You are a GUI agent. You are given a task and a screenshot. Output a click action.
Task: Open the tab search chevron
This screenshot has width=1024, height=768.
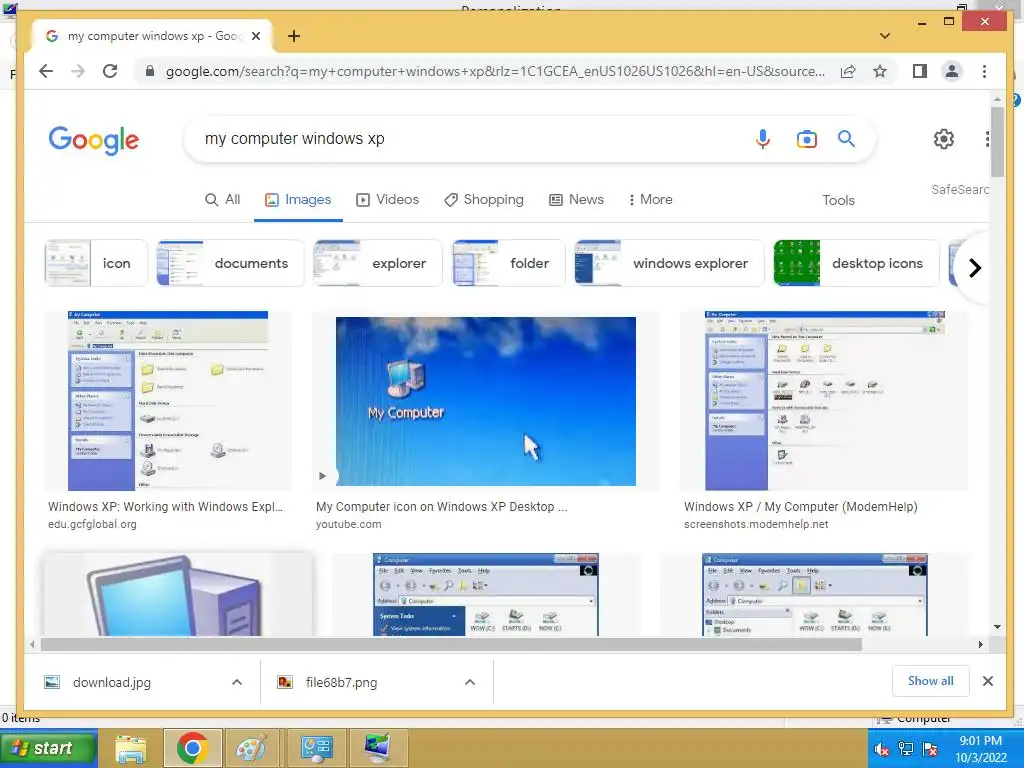tap(885, 36)
